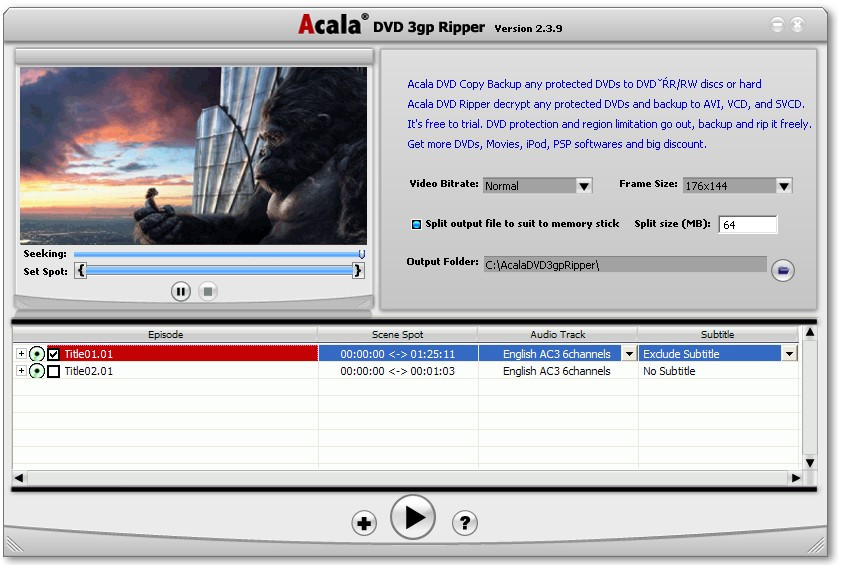Pause the video preview playback
Image resolution: width=841 pixels, height=565 pixels.
pyautogui.click(x=181, y=291)
